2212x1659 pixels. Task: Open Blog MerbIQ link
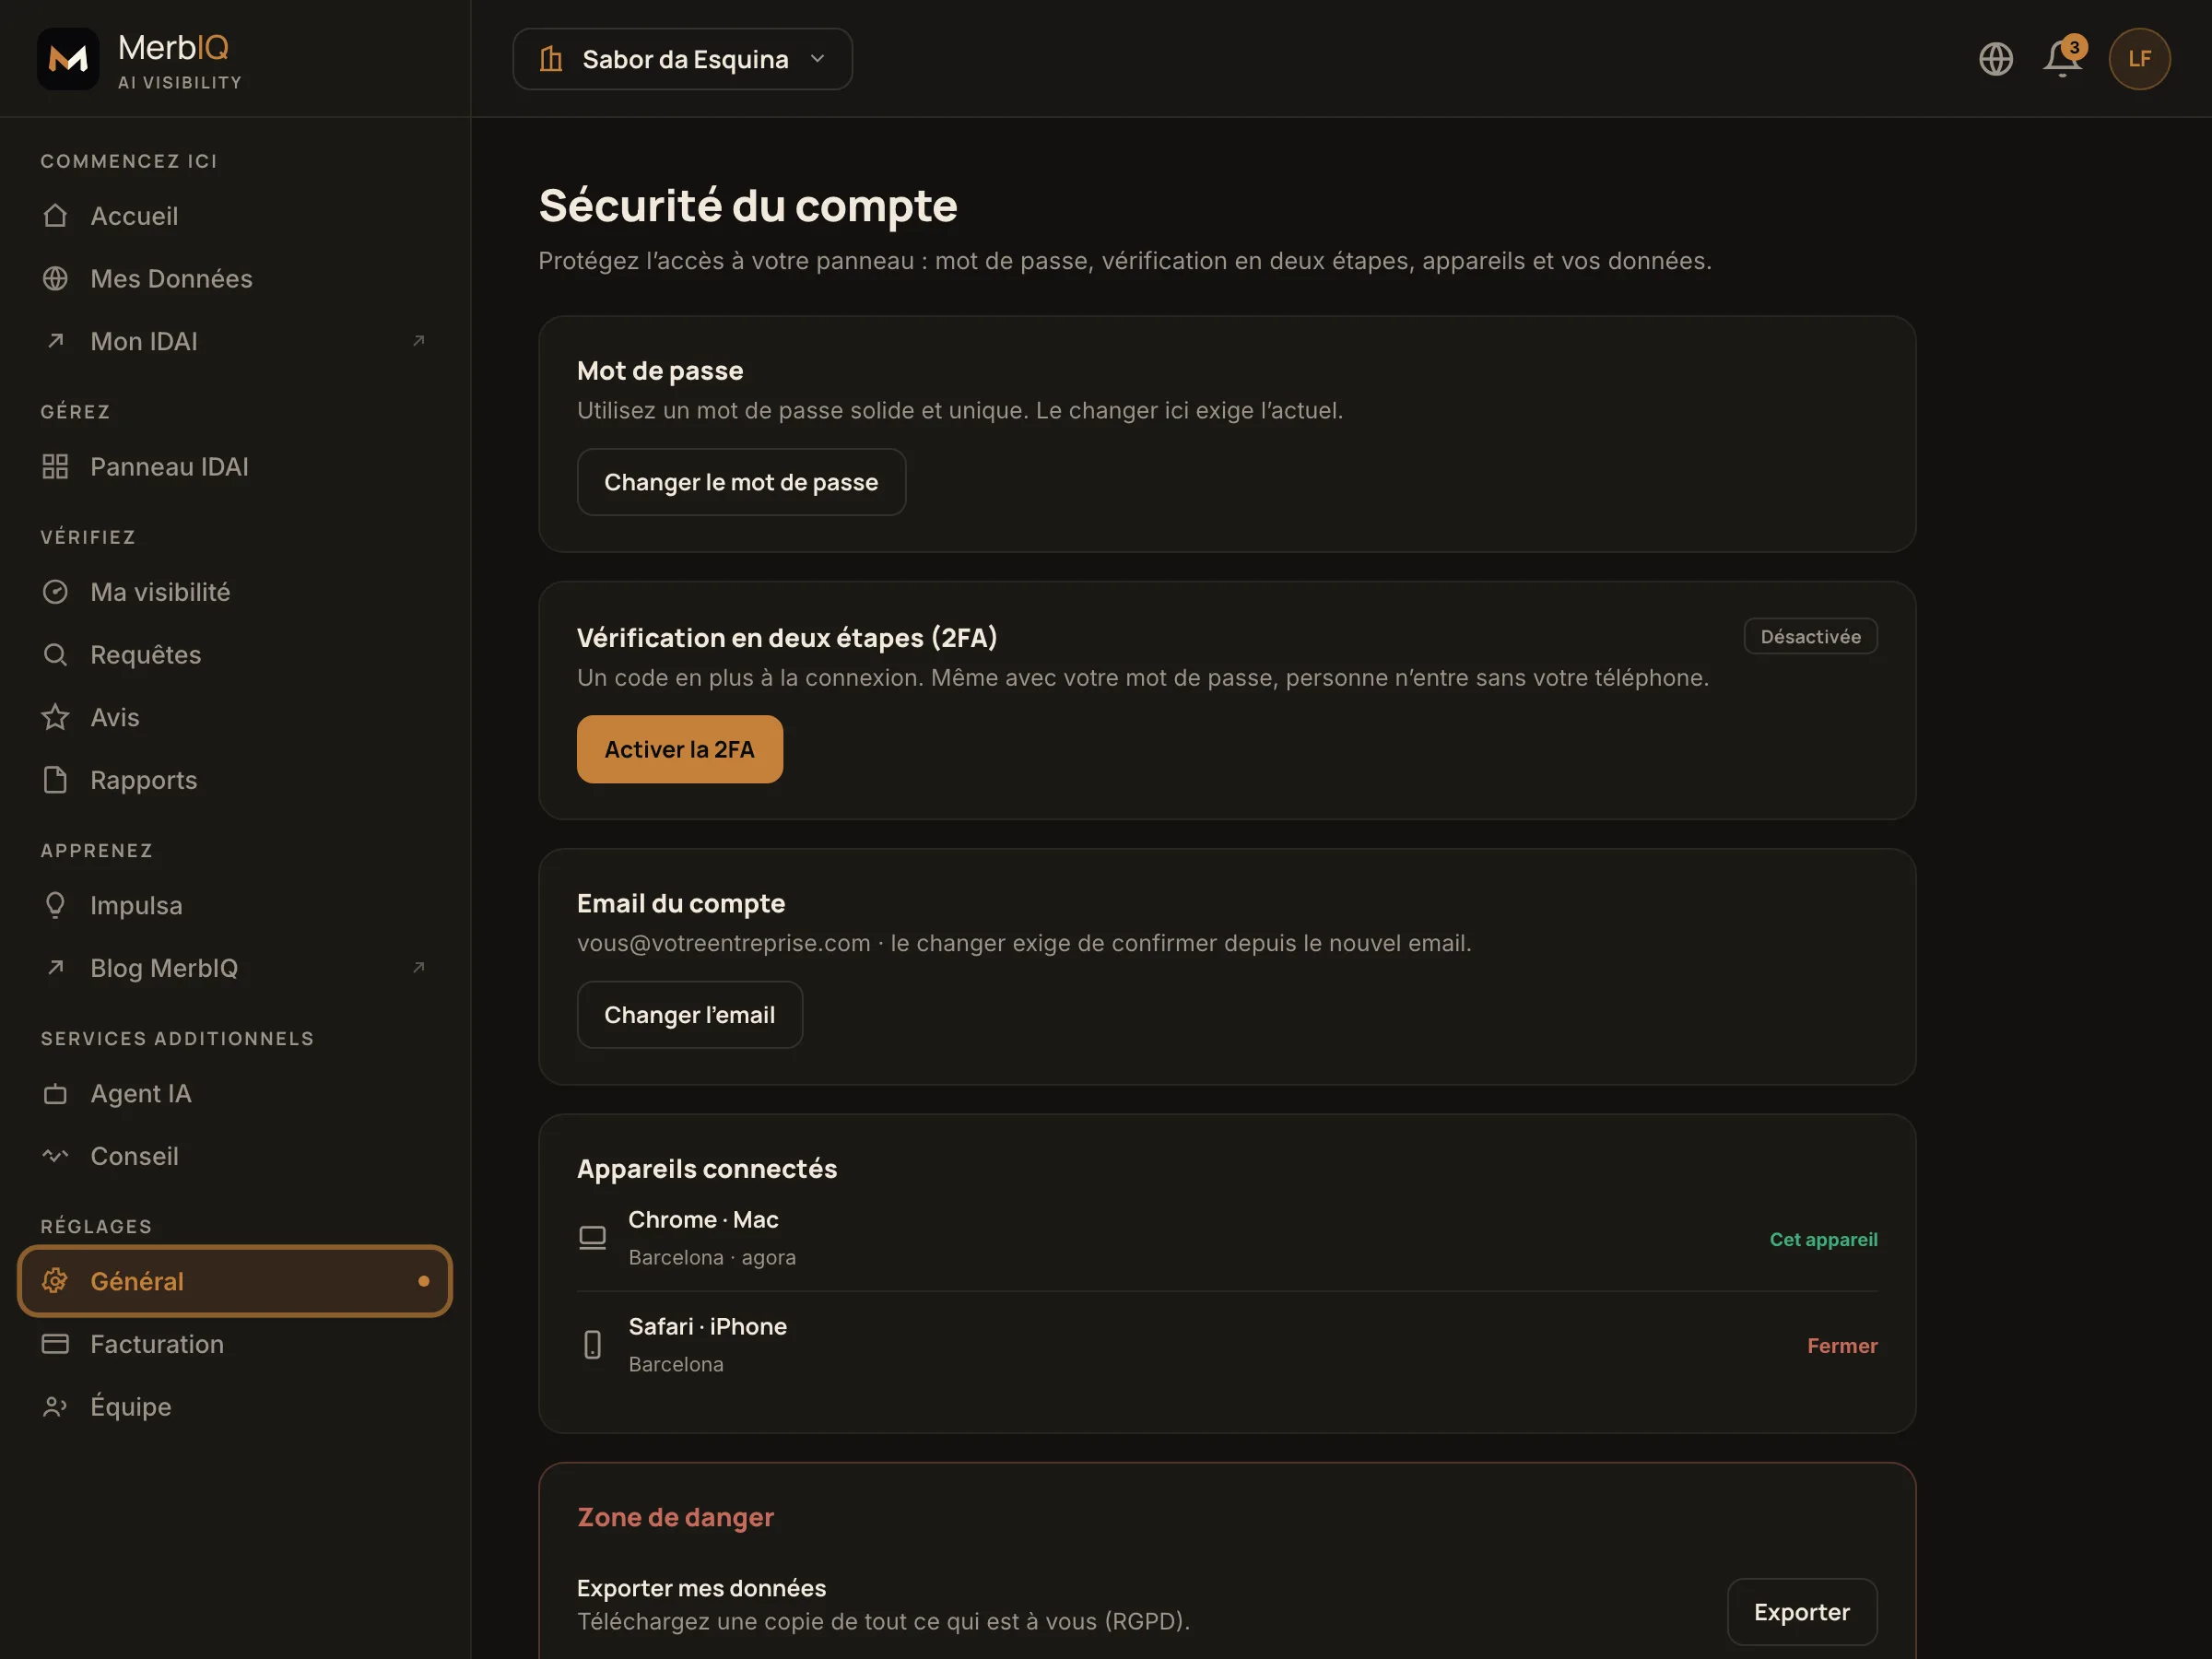(235, 967)
